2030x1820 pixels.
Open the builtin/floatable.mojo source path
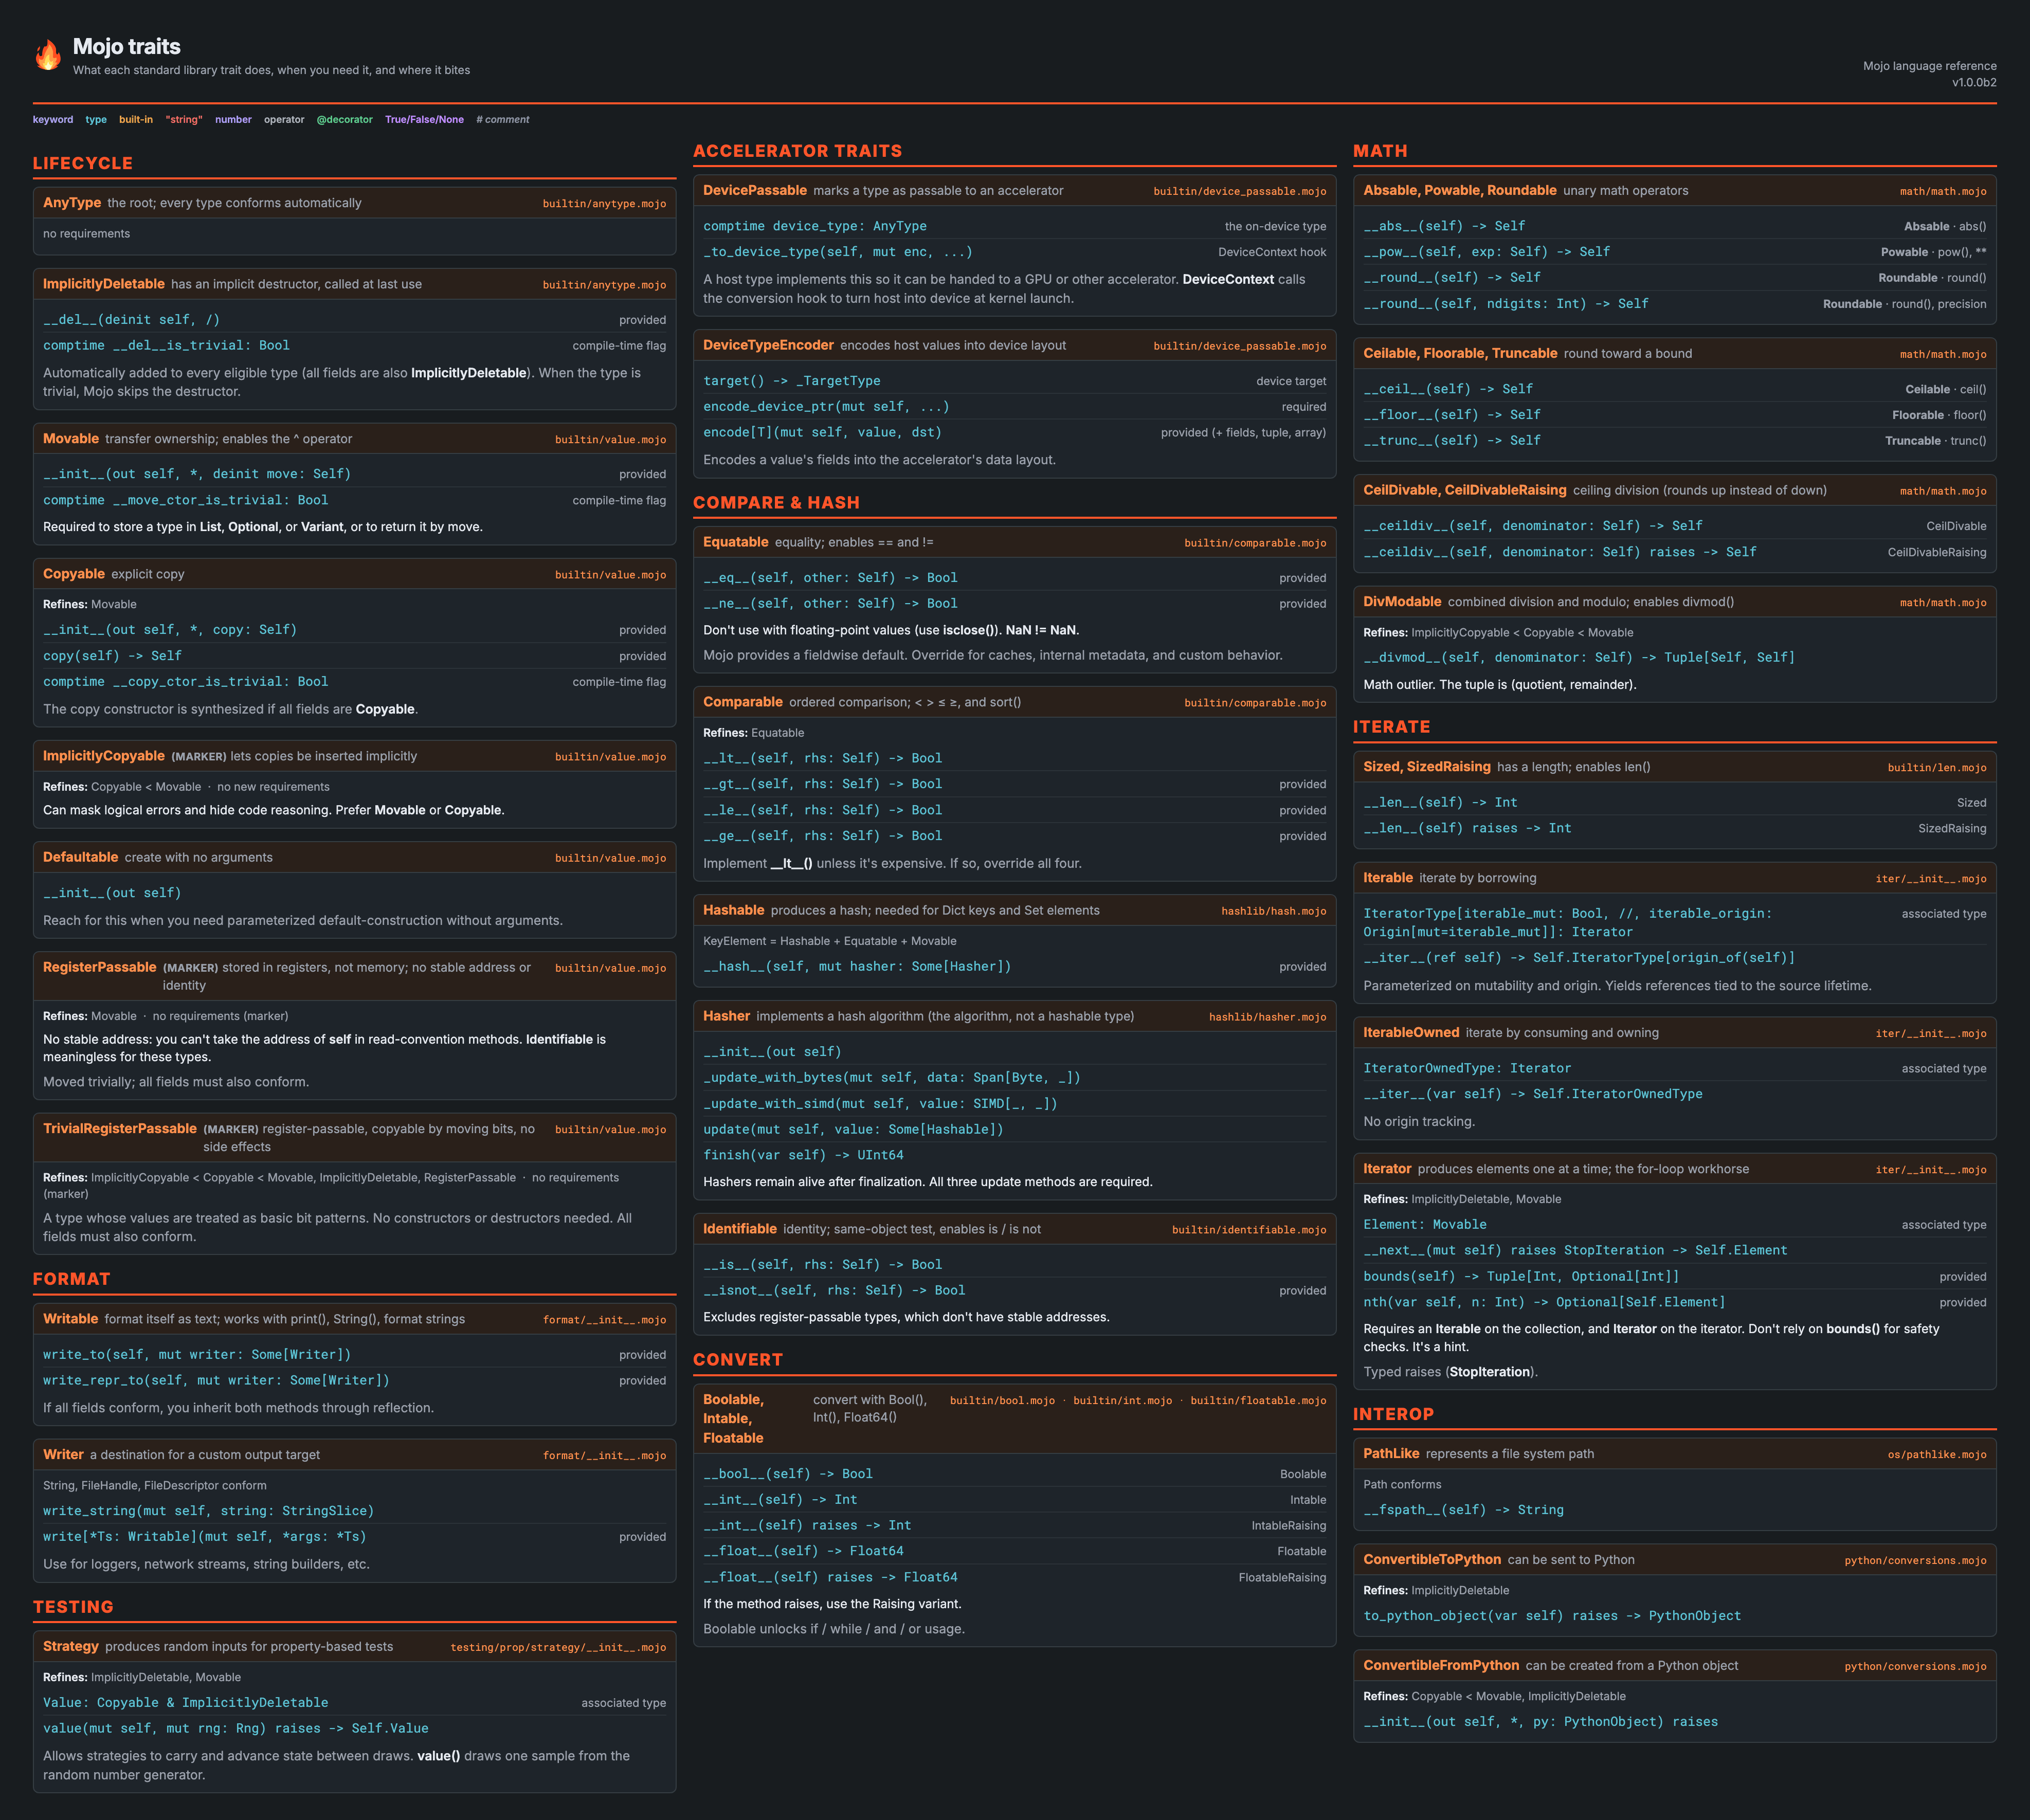[1258, 1401]
